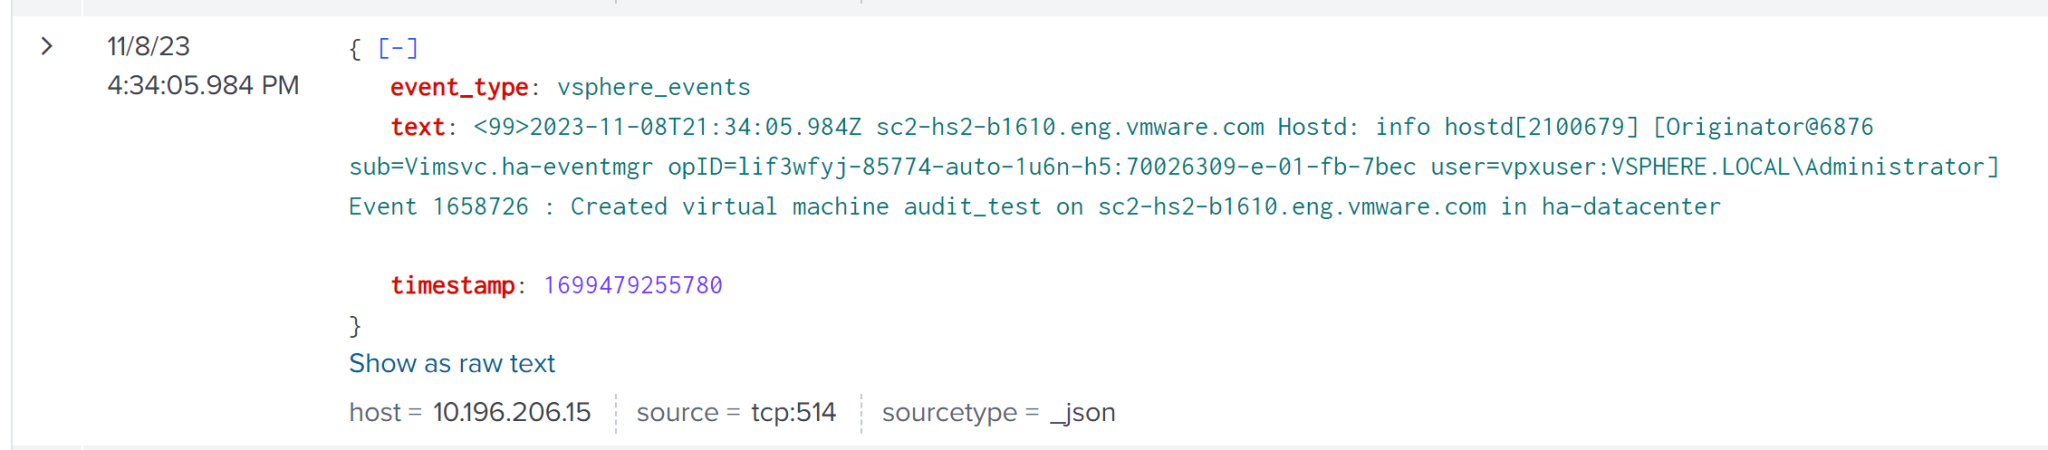
Task: Click the red text field key
Action: click(x=417, y=127)
